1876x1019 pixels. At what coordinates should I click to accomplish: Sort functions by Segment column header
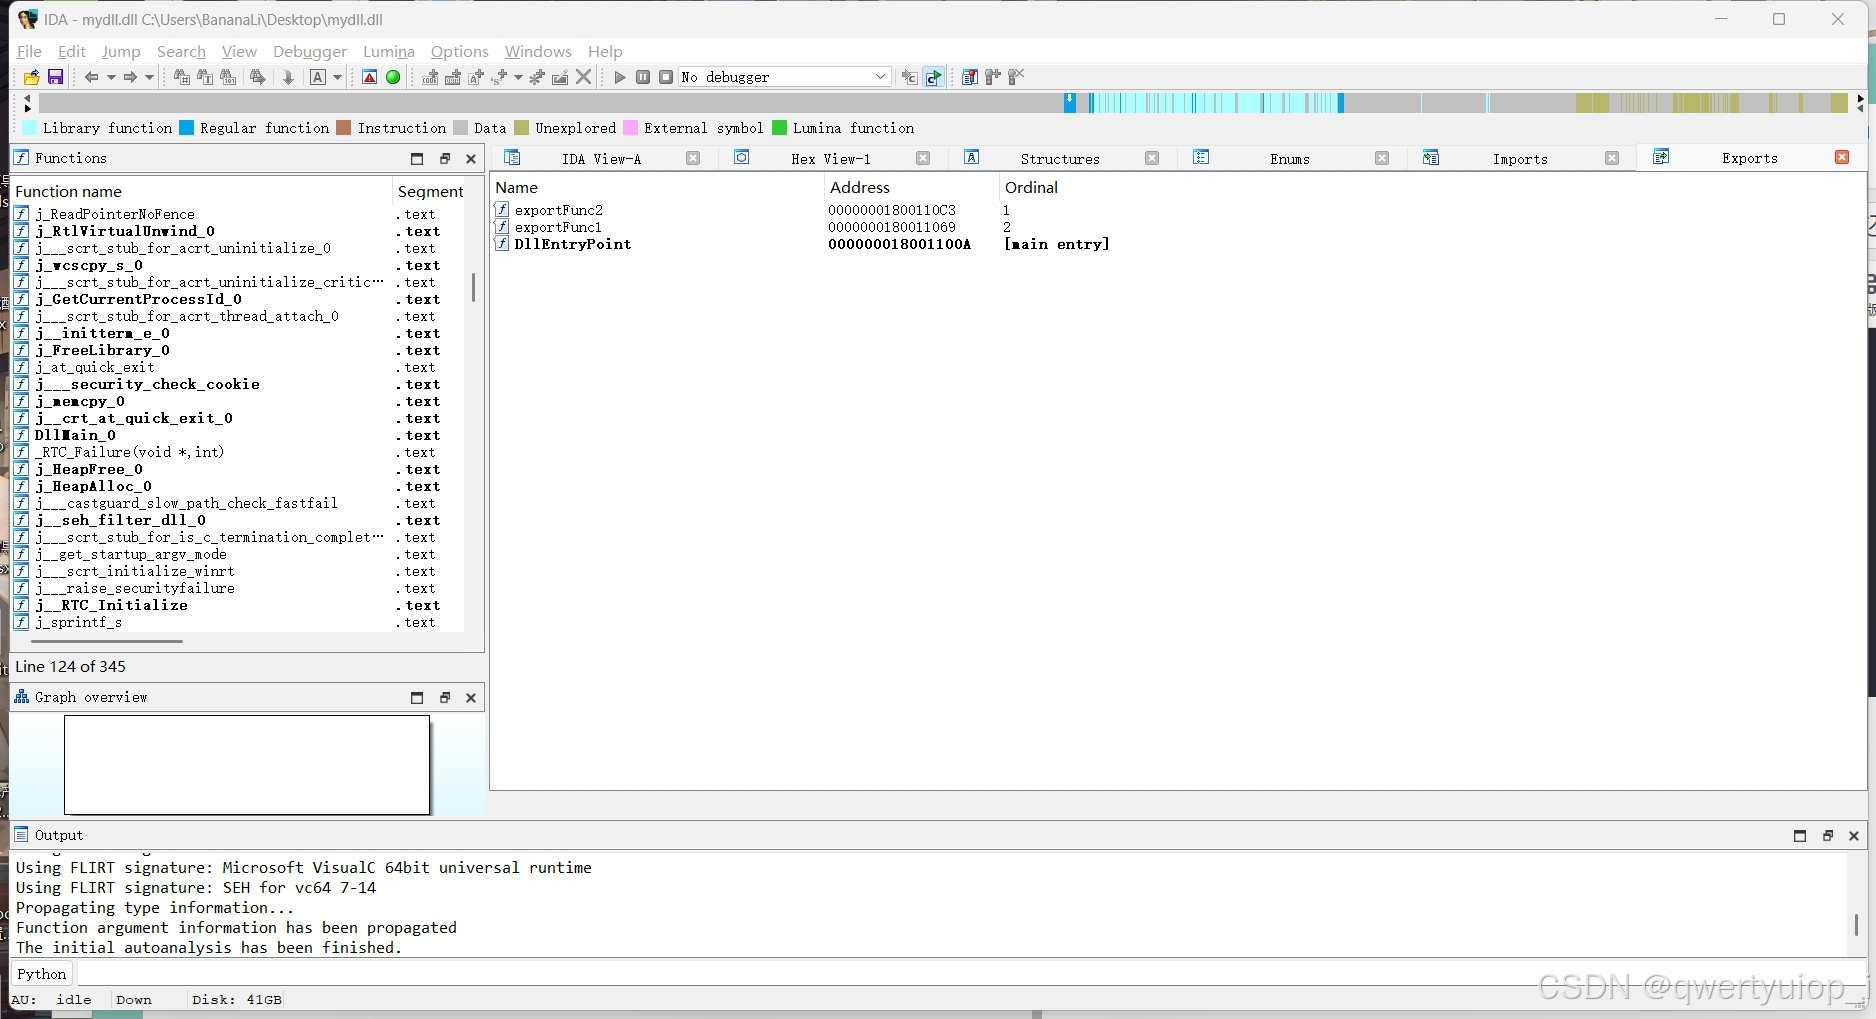coord(430,191)
